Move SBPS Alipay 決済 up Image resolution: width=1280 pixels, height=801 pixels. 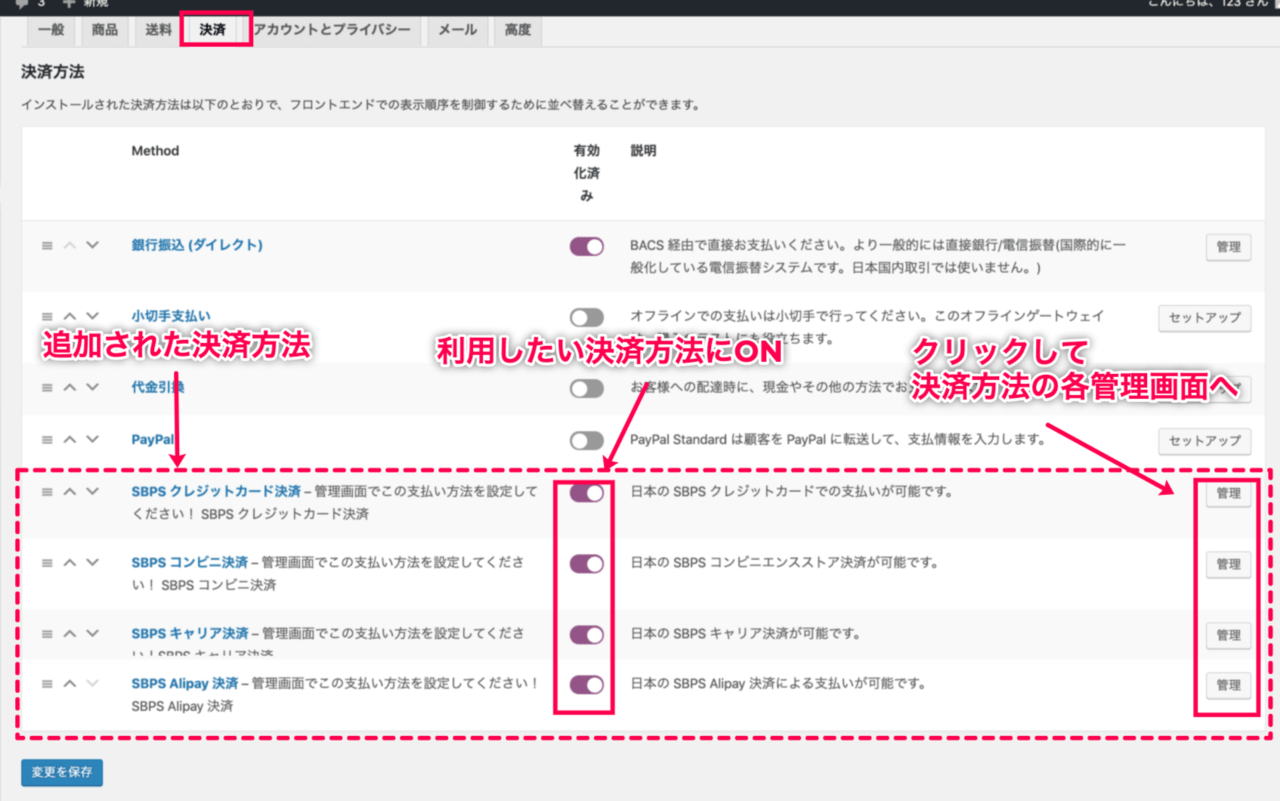[70, 684]
